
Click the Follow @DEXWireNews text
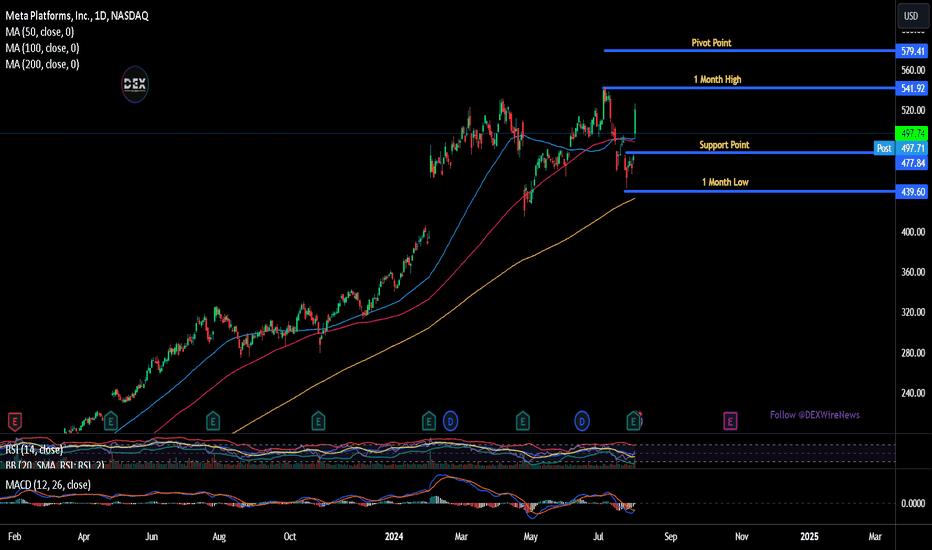(x=814, y=415)
